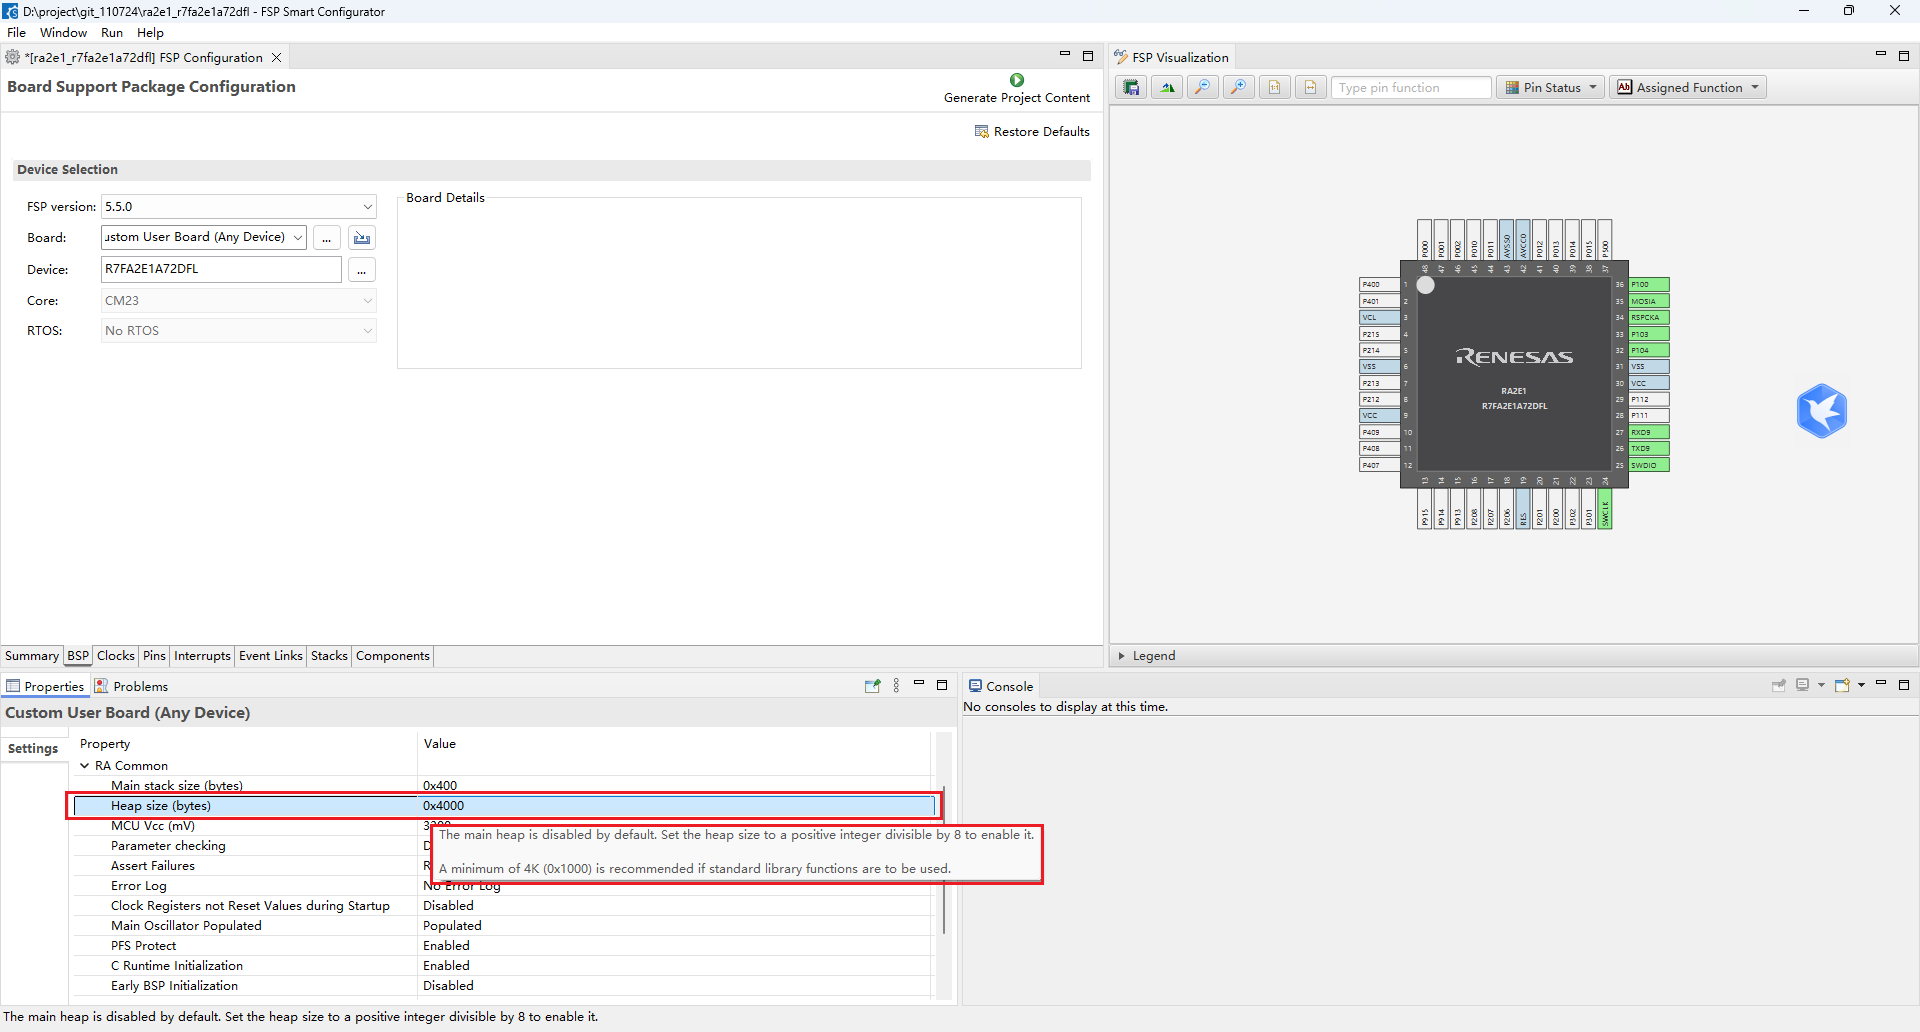Click the Console pin icon
The image size is (1920, 1032).
1779,685
